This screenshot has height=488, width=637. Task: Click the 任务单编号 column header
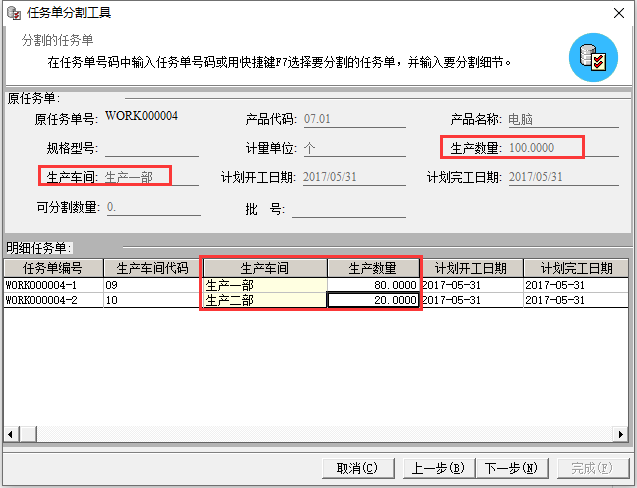tap(52, 268)
